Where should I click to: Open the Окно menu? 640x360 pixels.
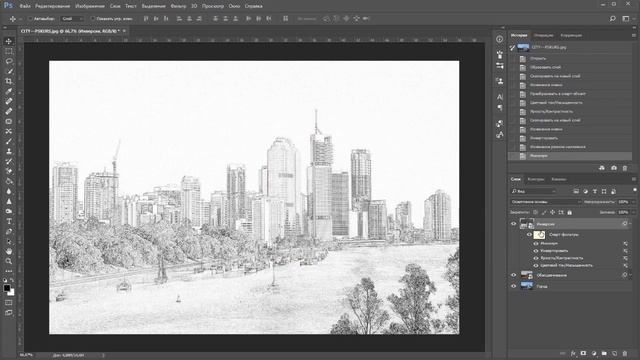(x=234, y=6)
